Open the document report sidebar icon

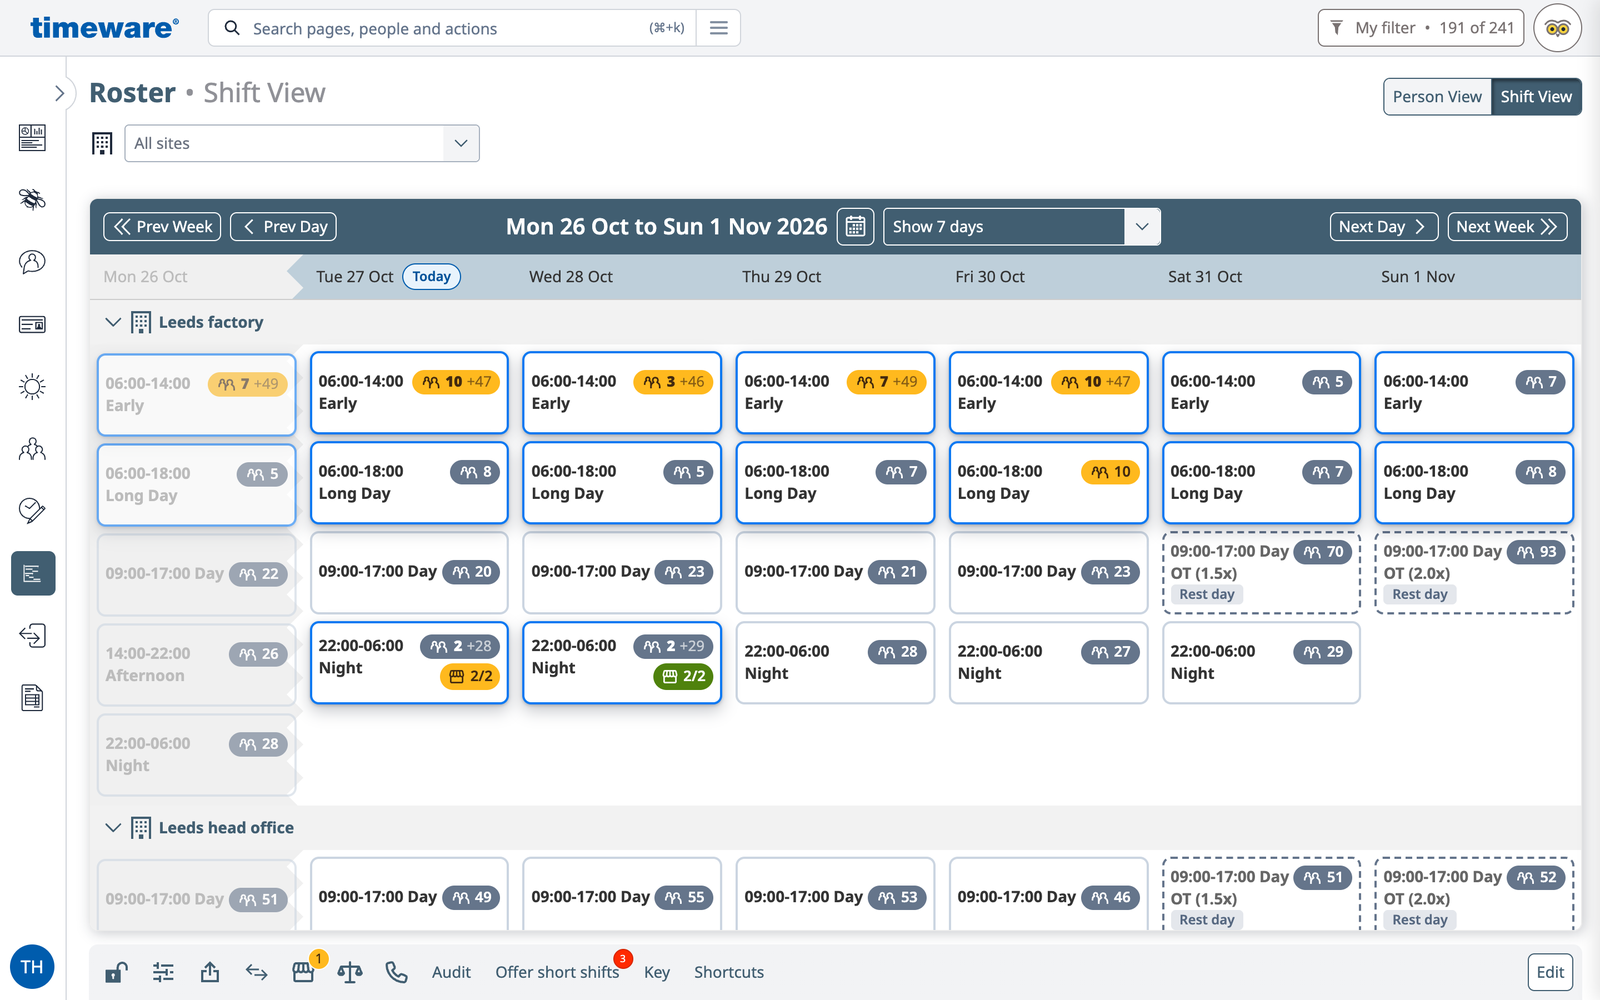(32, 698)
